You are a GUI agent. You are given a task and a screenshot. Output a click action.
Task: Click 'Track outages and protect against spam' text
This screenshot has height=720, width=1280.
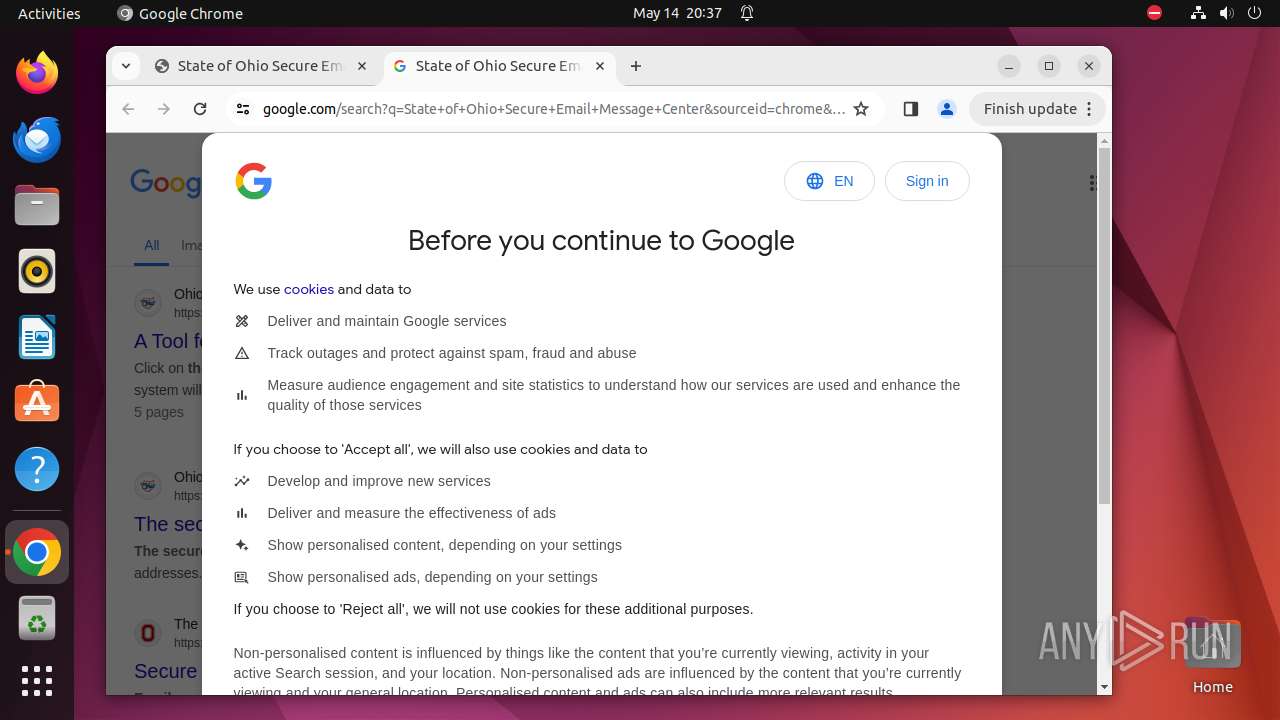coord(452,353)
